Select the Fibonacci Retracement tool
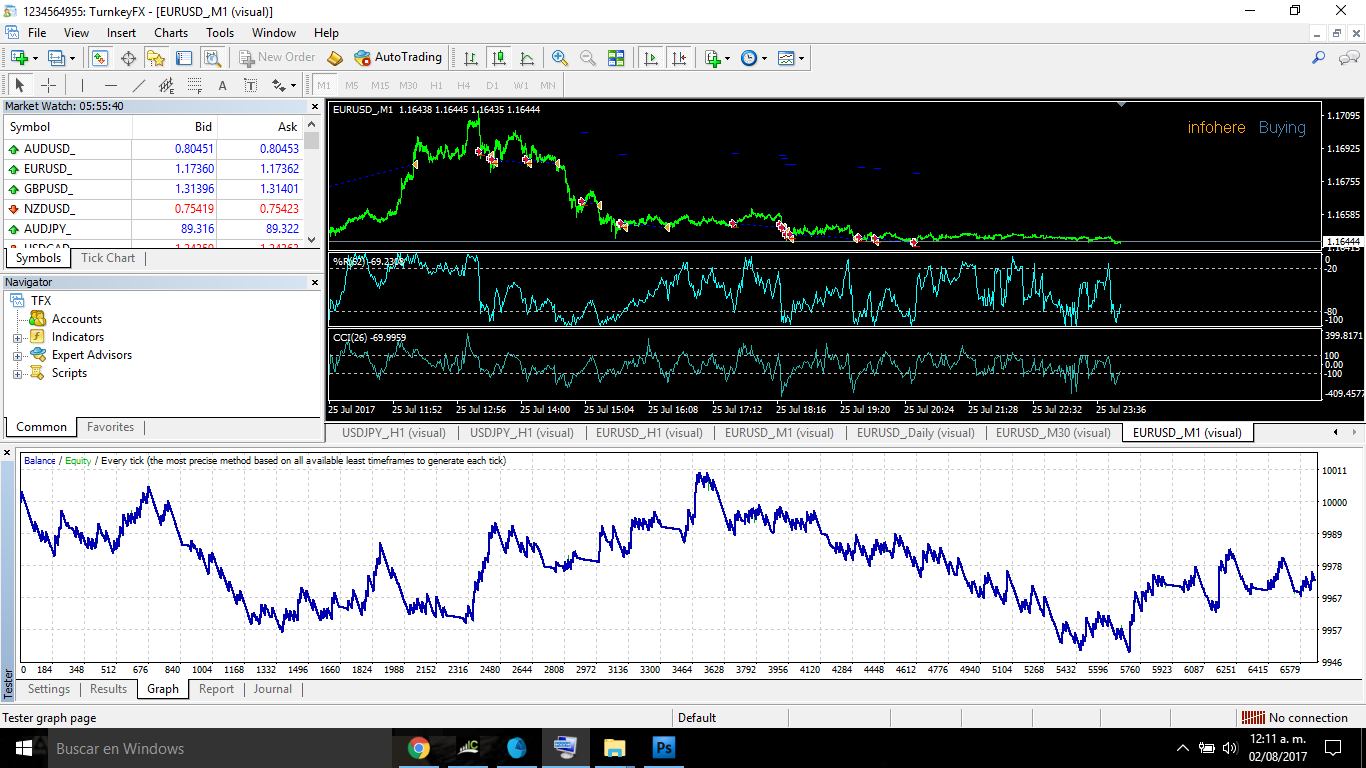The image size is (1366, 768). [x=195, y=85]
